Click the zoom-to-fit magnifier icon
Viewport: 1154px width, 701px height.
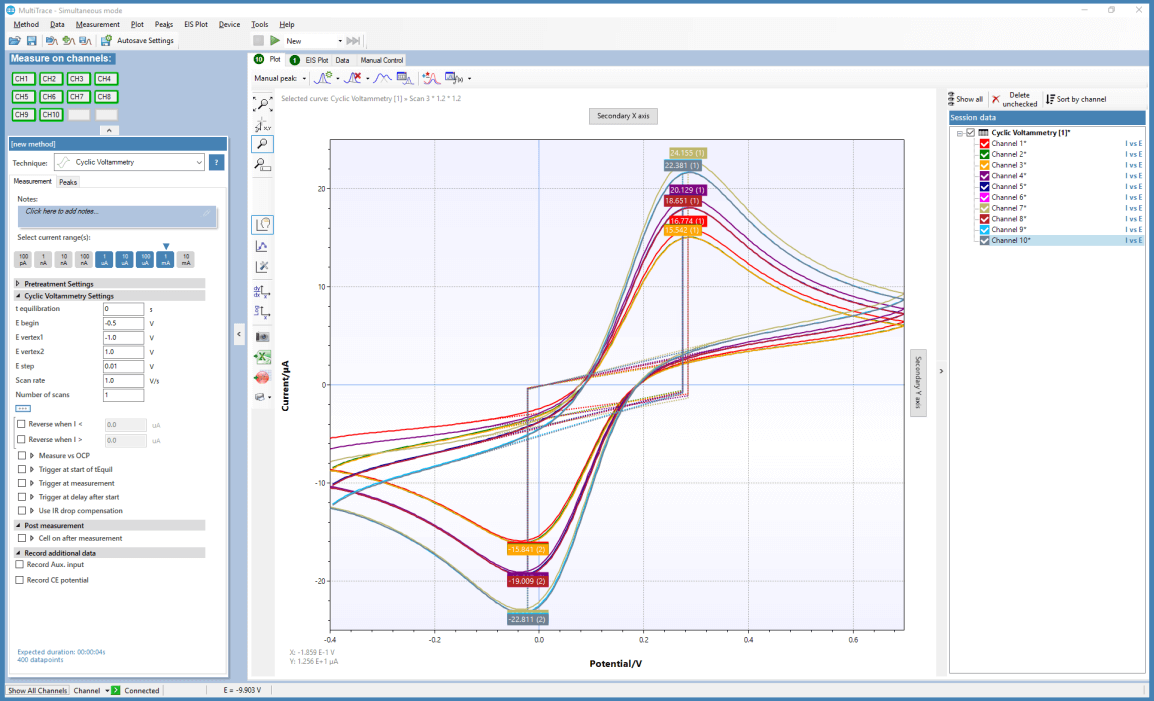(x=262, y=105)
